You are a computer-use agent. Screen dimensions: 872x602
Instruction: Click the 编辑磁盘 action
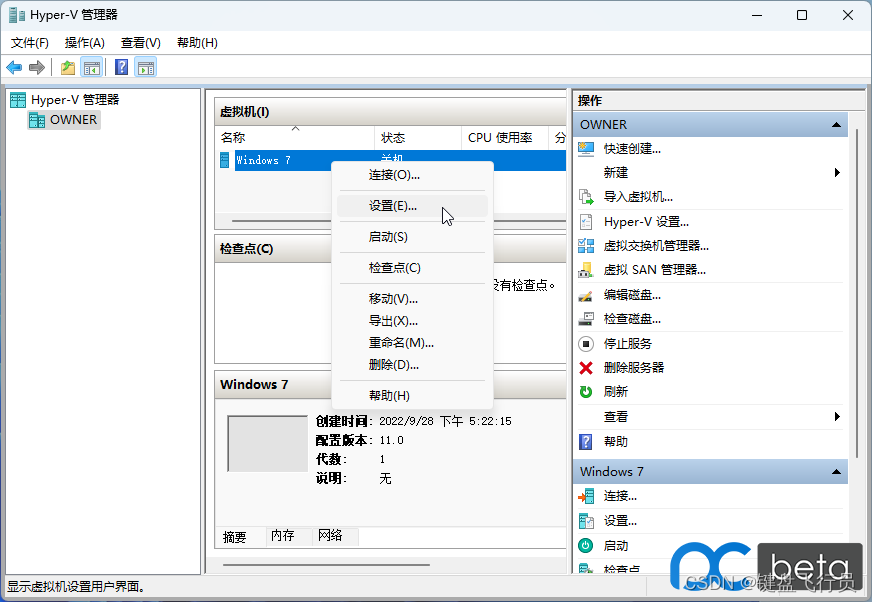(626, 294)
